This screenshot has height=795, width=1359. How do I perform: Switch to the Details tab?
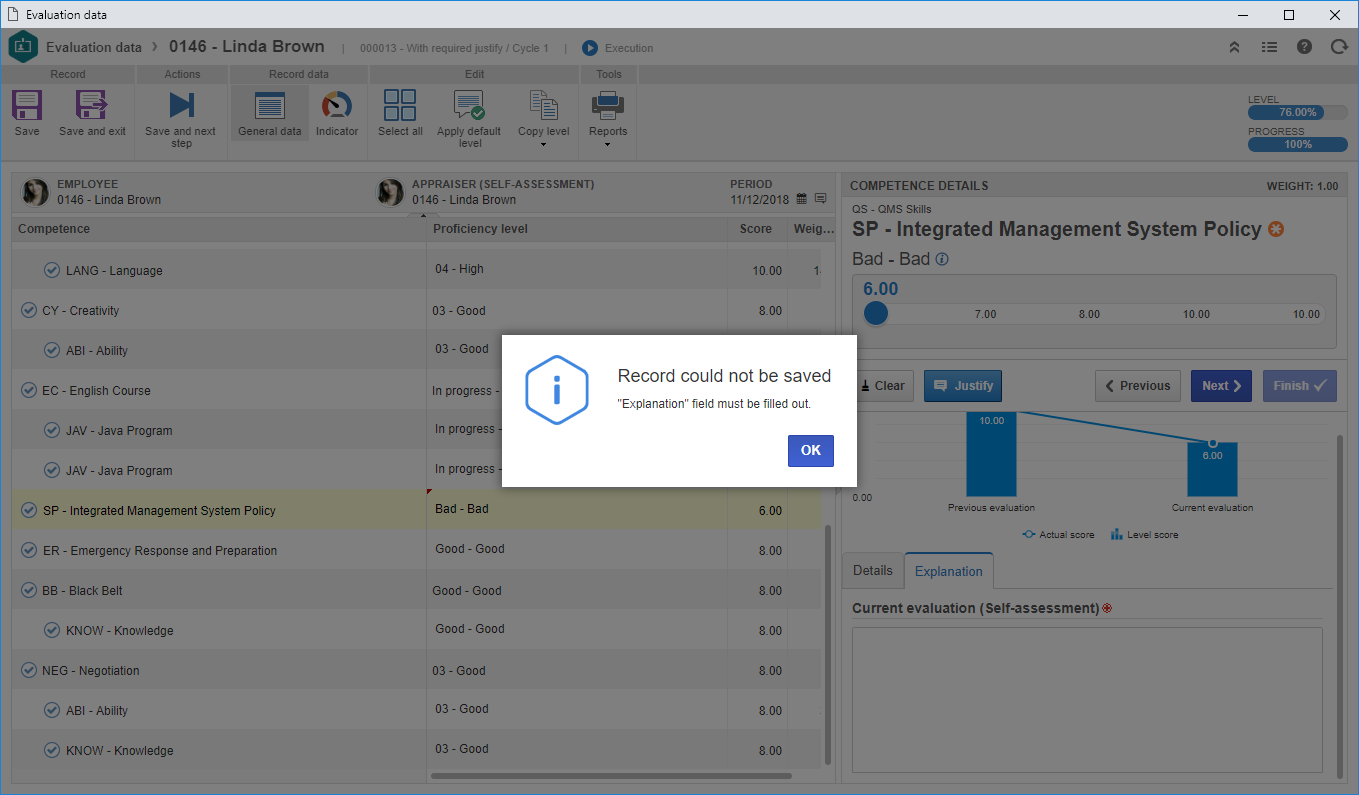[872, 571]
